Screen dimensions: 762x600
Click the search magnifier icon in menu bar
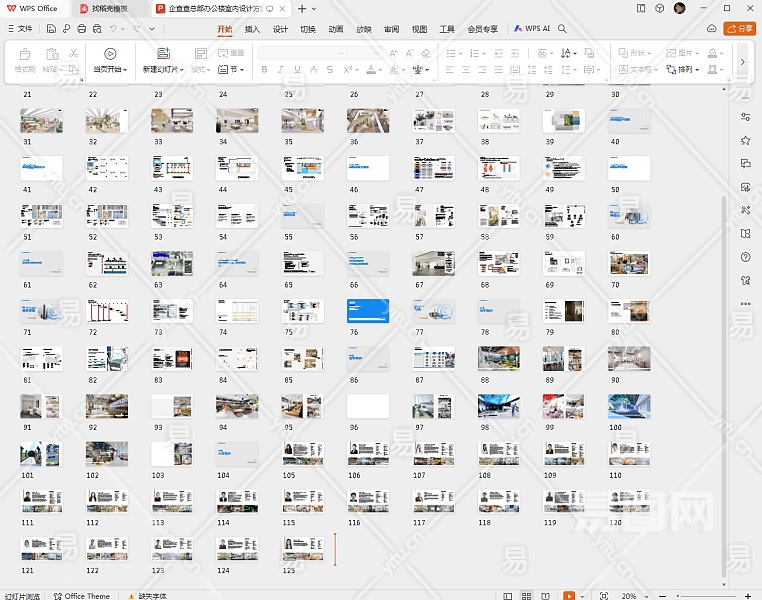pyautogui.click(x=563, y=29)
